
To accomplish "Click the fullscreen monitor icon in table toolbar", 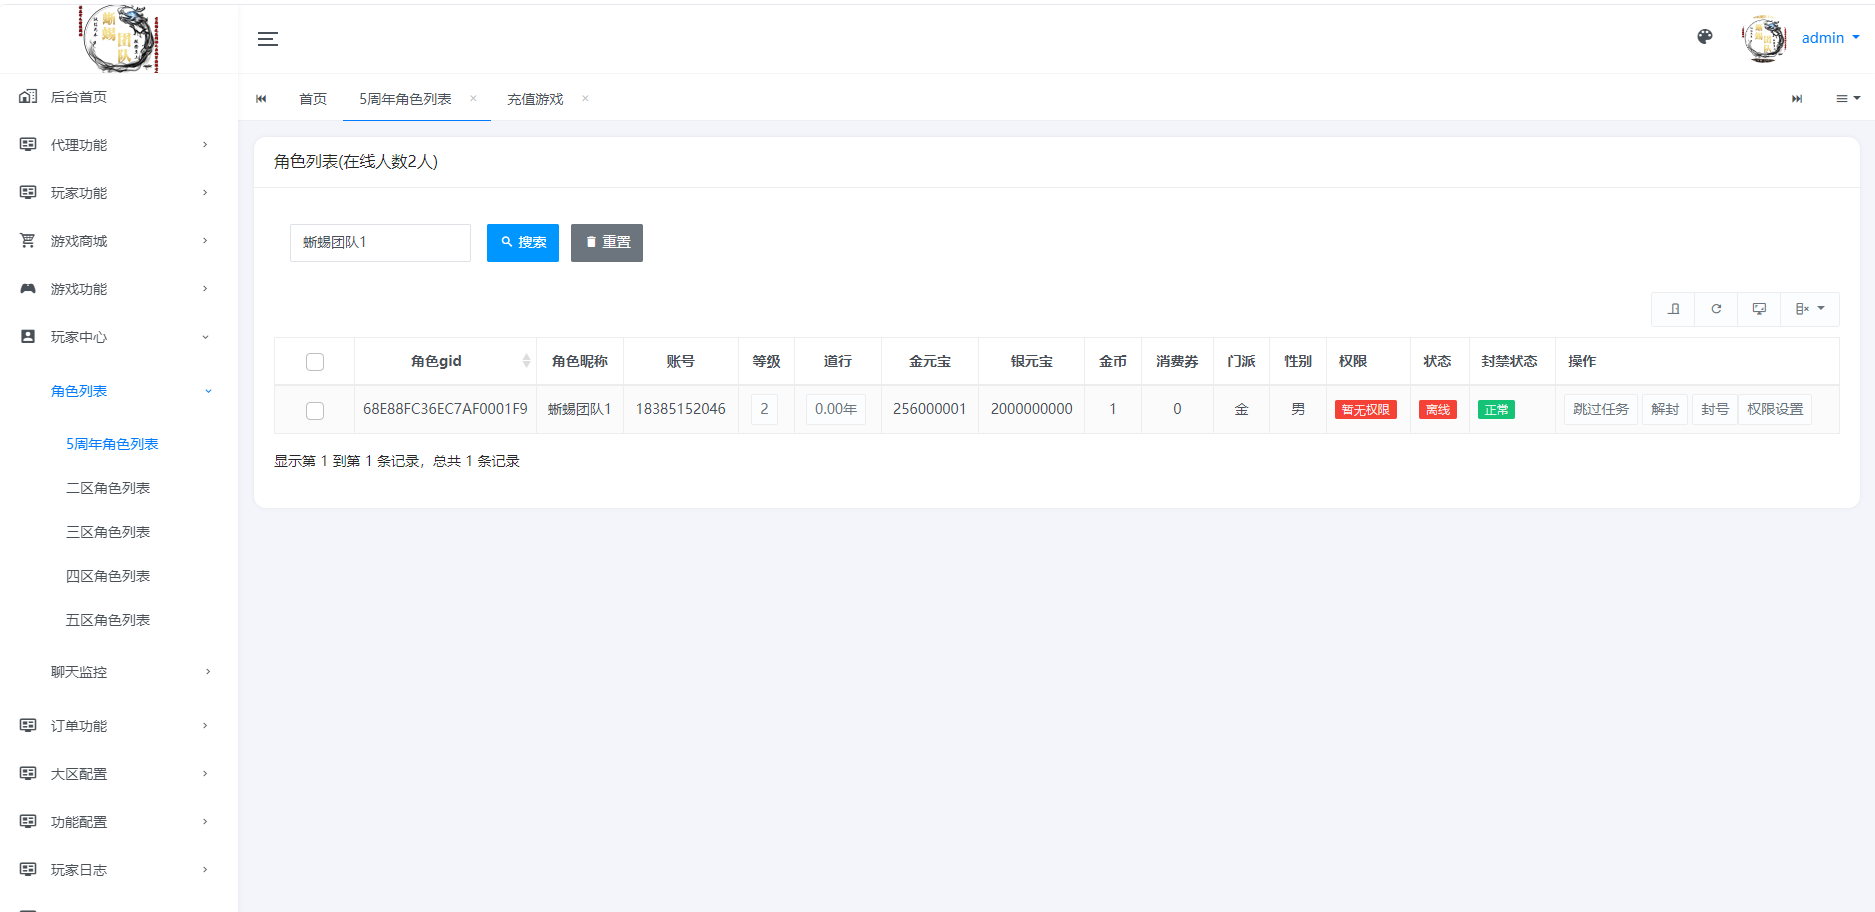I will point(1759,309).
